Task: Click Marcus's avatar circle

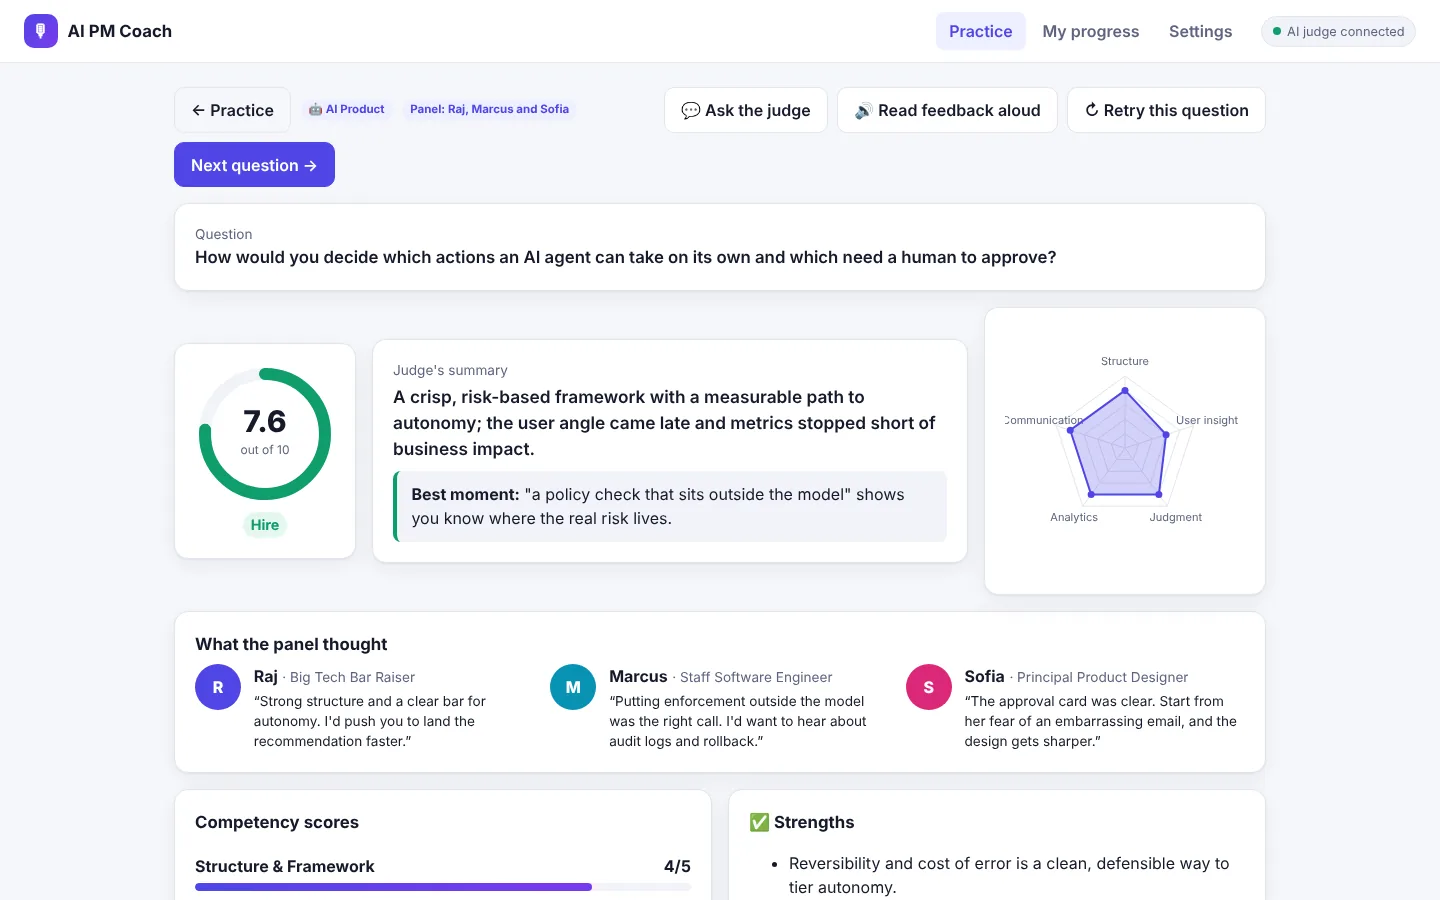Action: click(x=573, y=687)
